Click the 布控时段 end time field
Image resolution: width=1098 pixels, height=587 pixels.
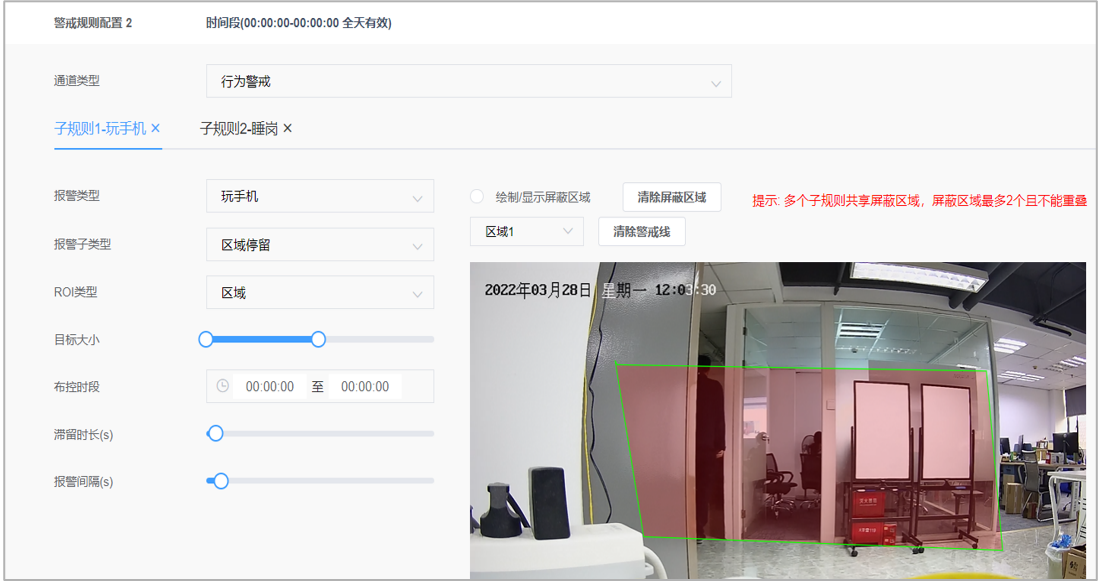[x=365, y=387]
